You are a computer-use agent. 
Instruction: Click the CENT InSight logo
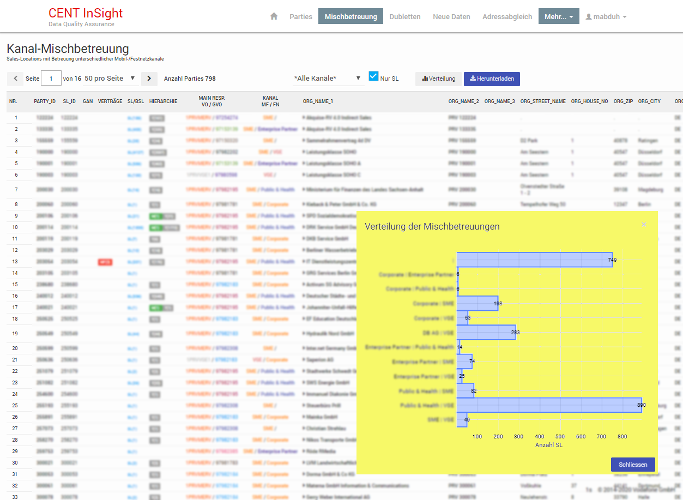(83, 15)
